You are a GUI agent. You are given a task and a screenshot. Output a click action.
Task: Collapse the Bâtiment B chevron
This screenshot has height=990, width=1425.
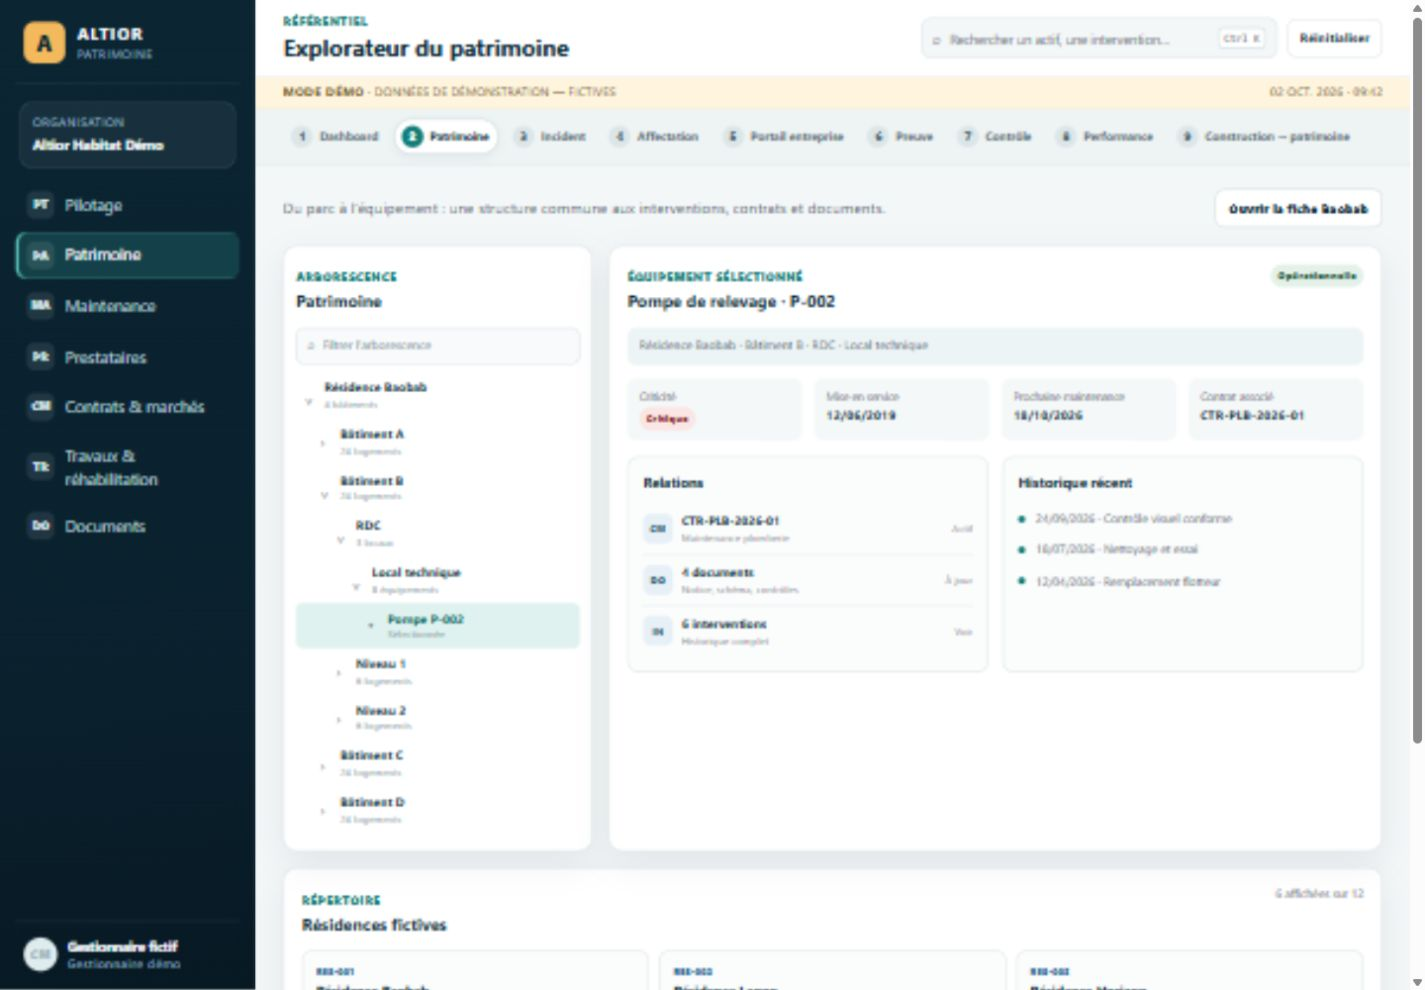point(324,495)
